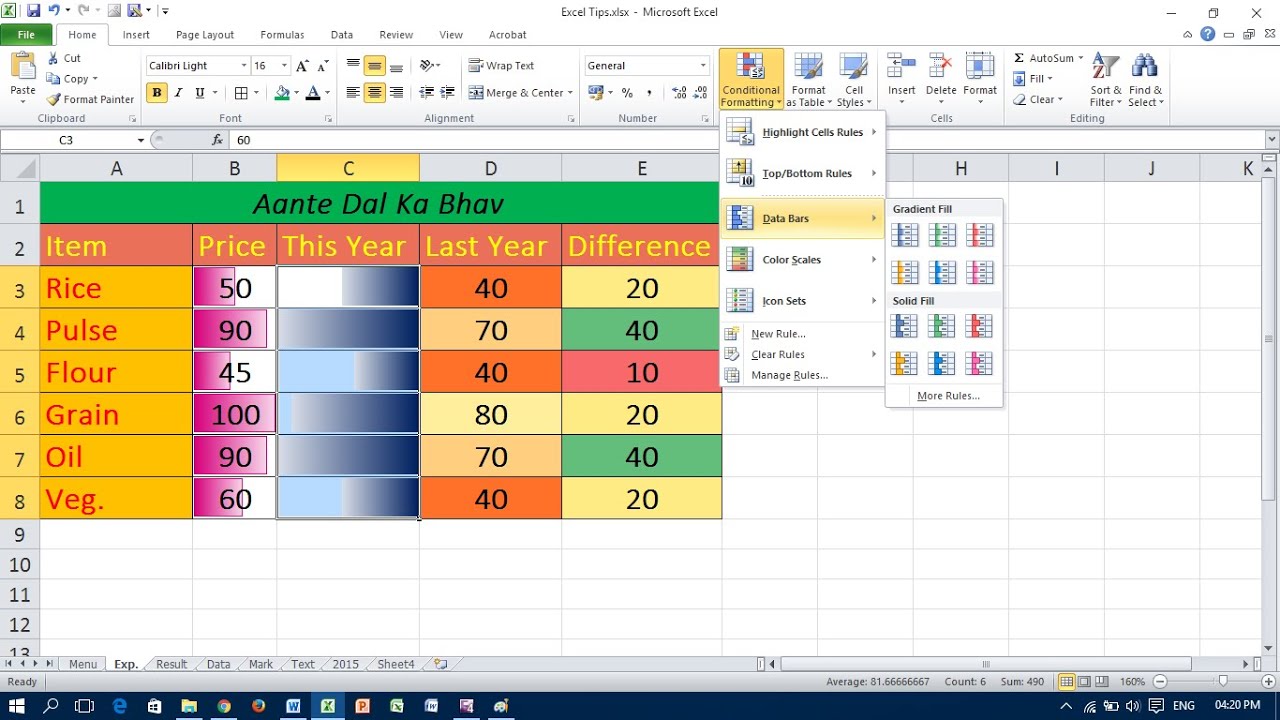1280x720 pixels.
Task: Choose red gradient fill data bar
Action: pos(980,235)
